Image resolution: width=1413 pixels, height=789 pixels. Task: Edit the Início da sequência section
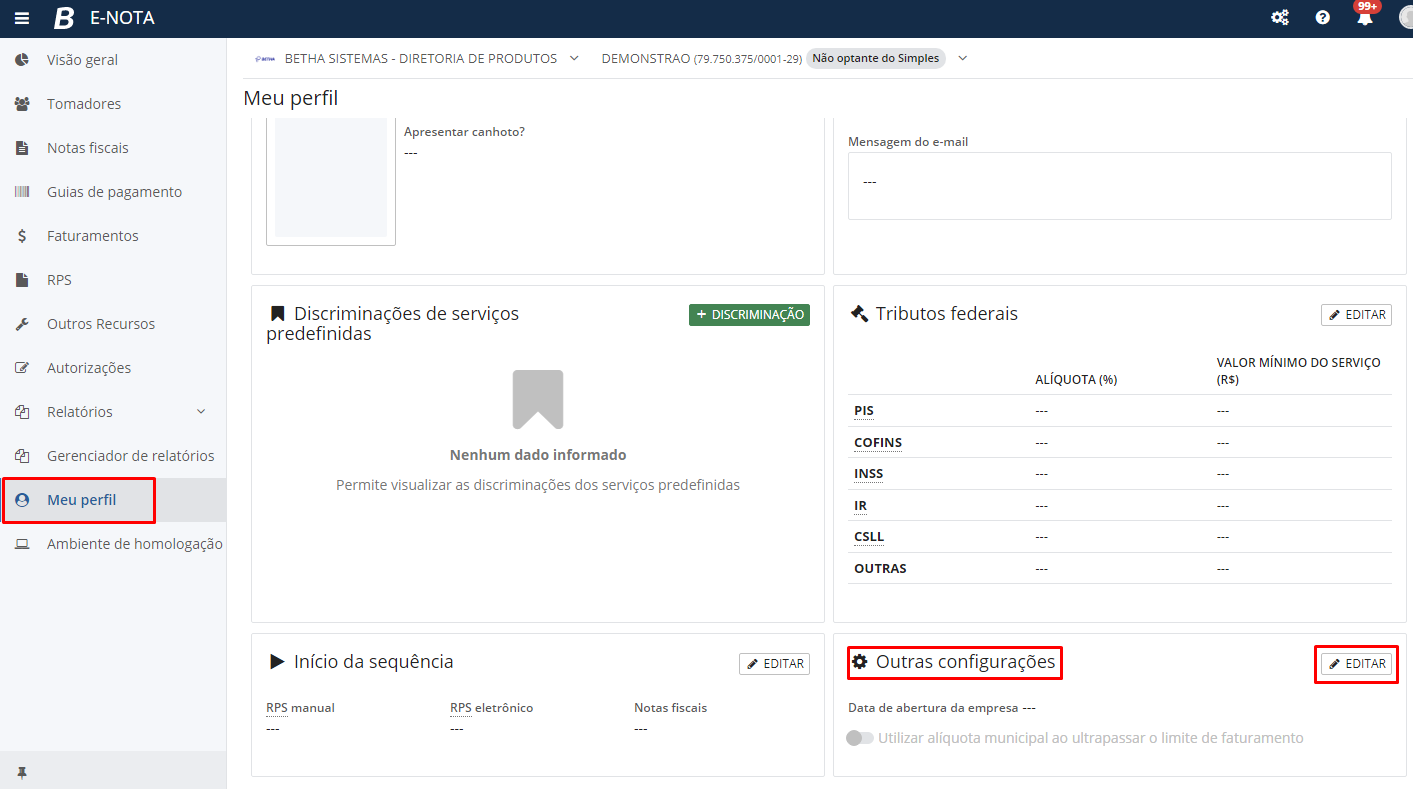(x=774, y=664)
